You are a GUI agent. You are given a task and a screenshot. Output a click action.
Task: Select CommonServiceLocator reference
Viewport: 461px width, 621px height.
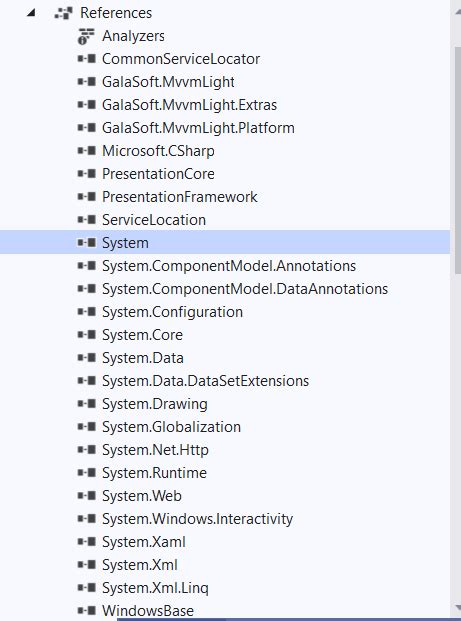[181, 59]
